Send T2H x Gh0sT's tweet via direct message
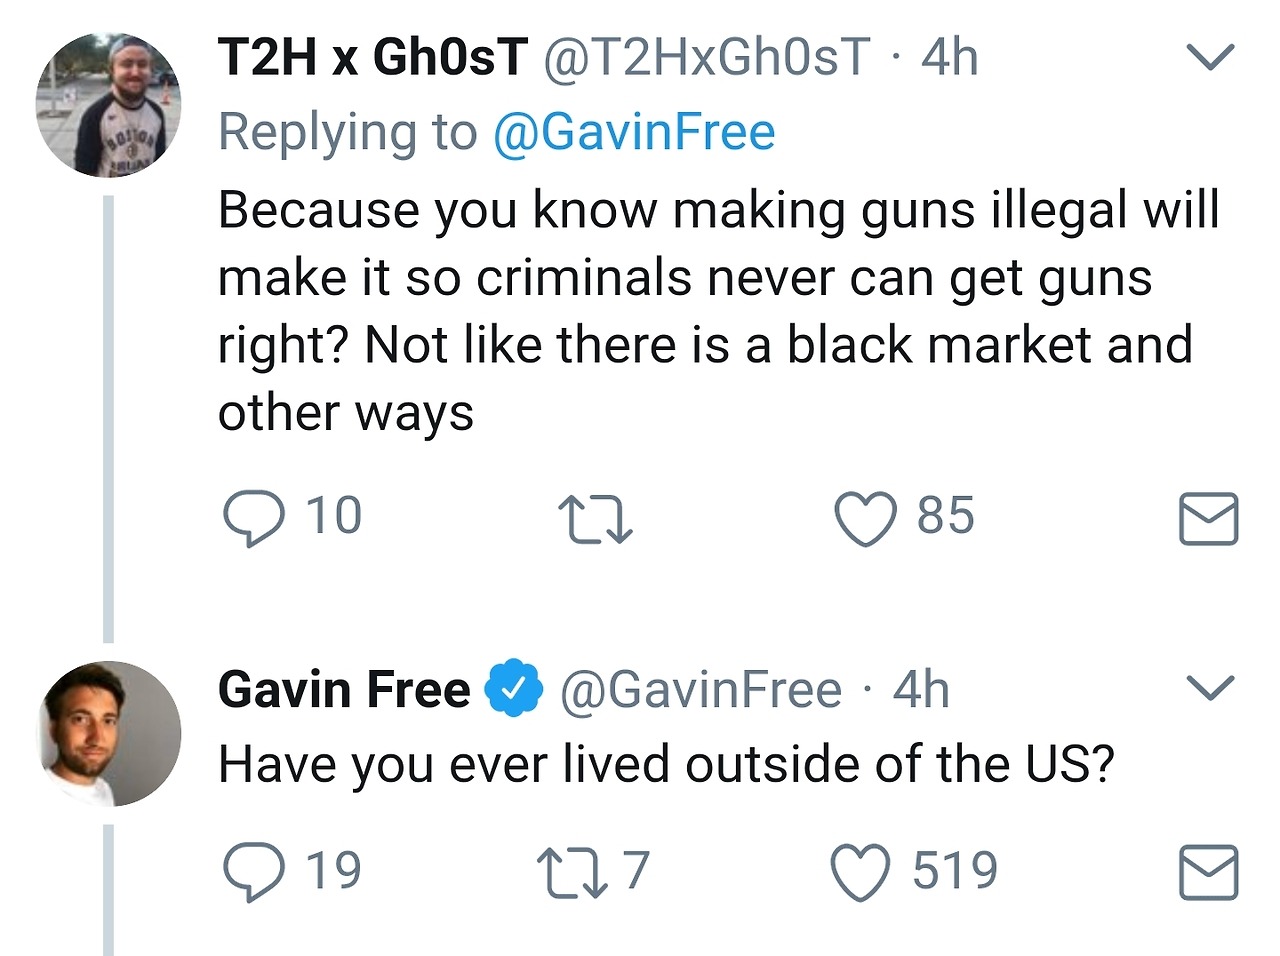The image size is (1280, 956). click(x=1208, y=519)
